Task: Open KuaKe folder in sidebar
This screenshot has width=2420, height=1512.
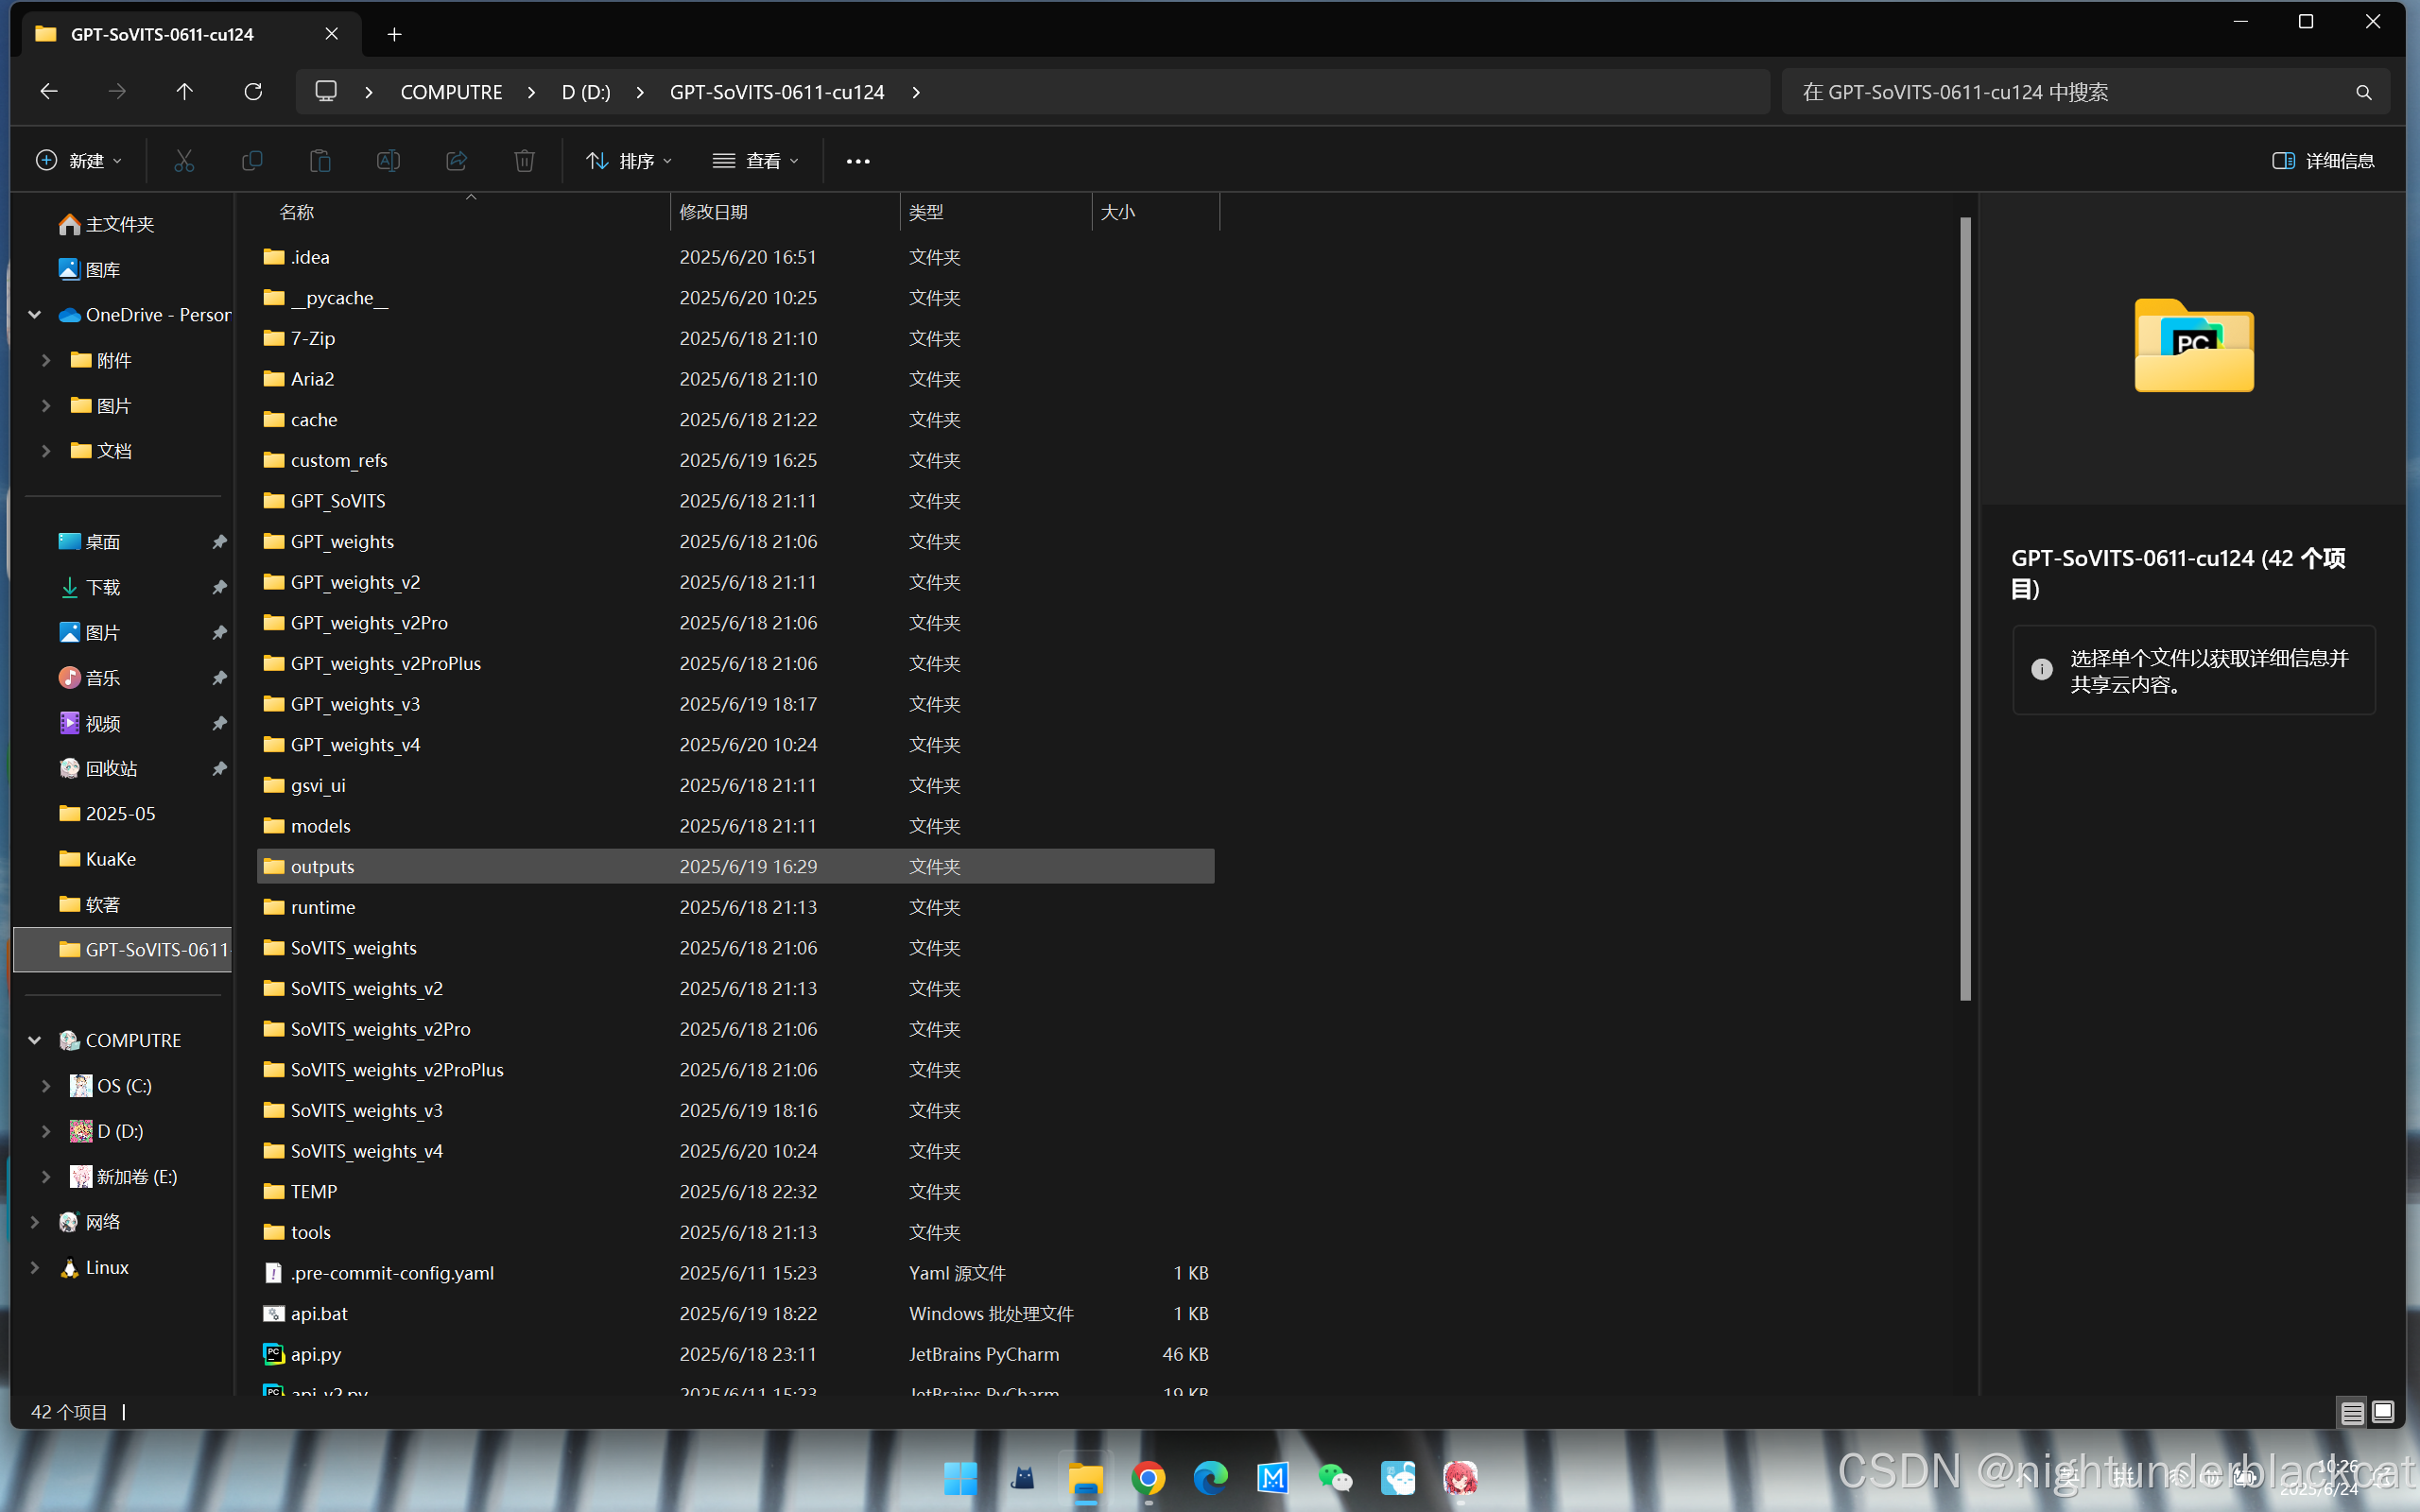Action: point(98,859)
